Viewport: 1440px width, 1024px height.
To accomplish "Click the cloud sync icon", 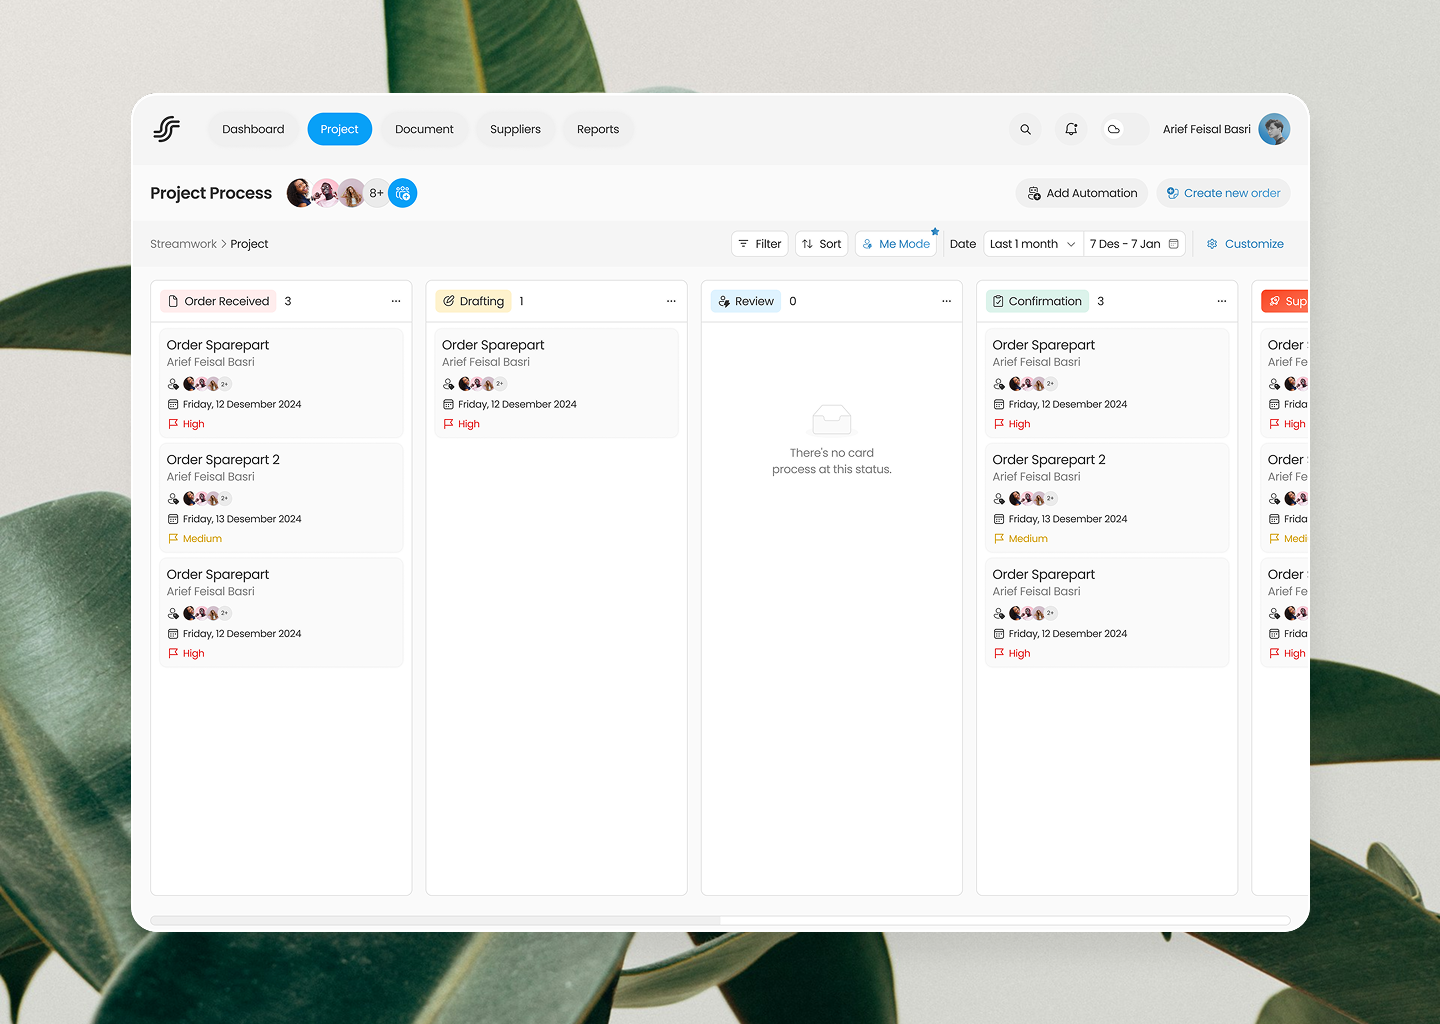I will coord(1114,129).
